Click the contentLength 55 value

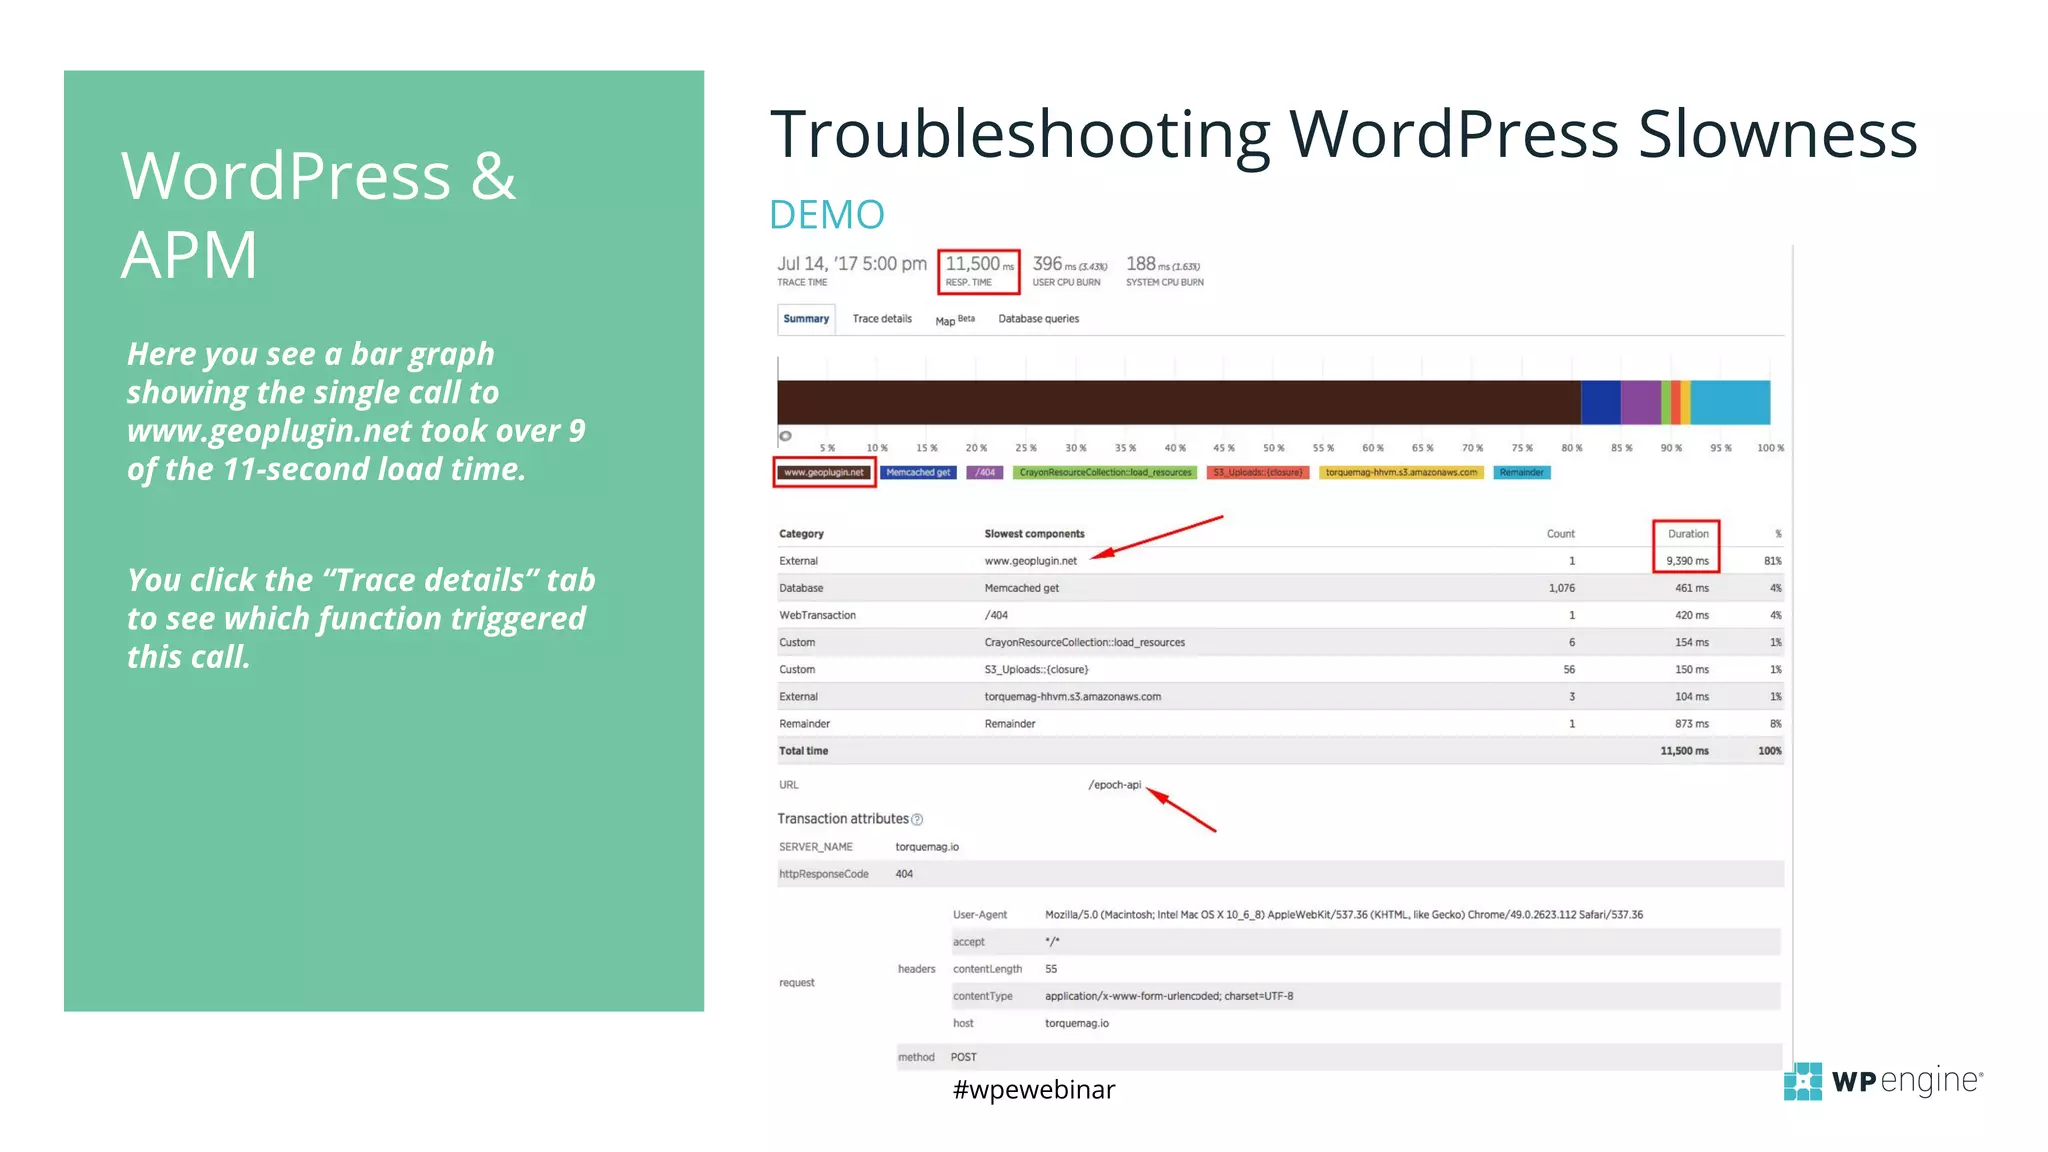click(x=1051, y=969)
